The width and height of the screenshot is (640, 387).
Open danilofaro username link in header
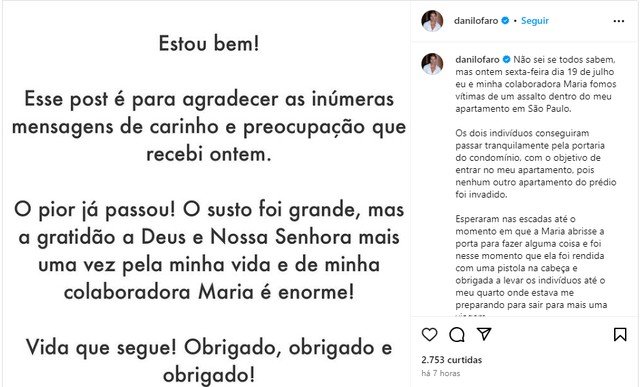click(476, 20)
